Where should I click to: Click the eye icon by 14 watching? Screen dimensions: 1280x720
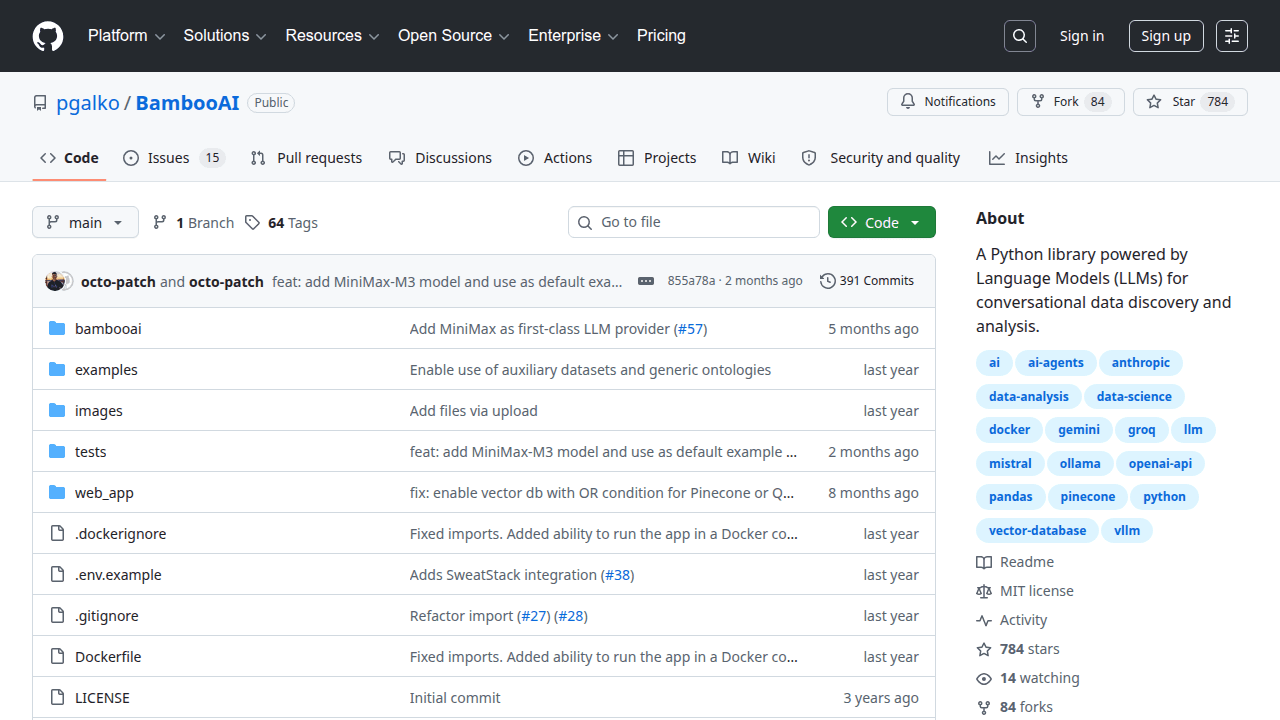point(984,678)
